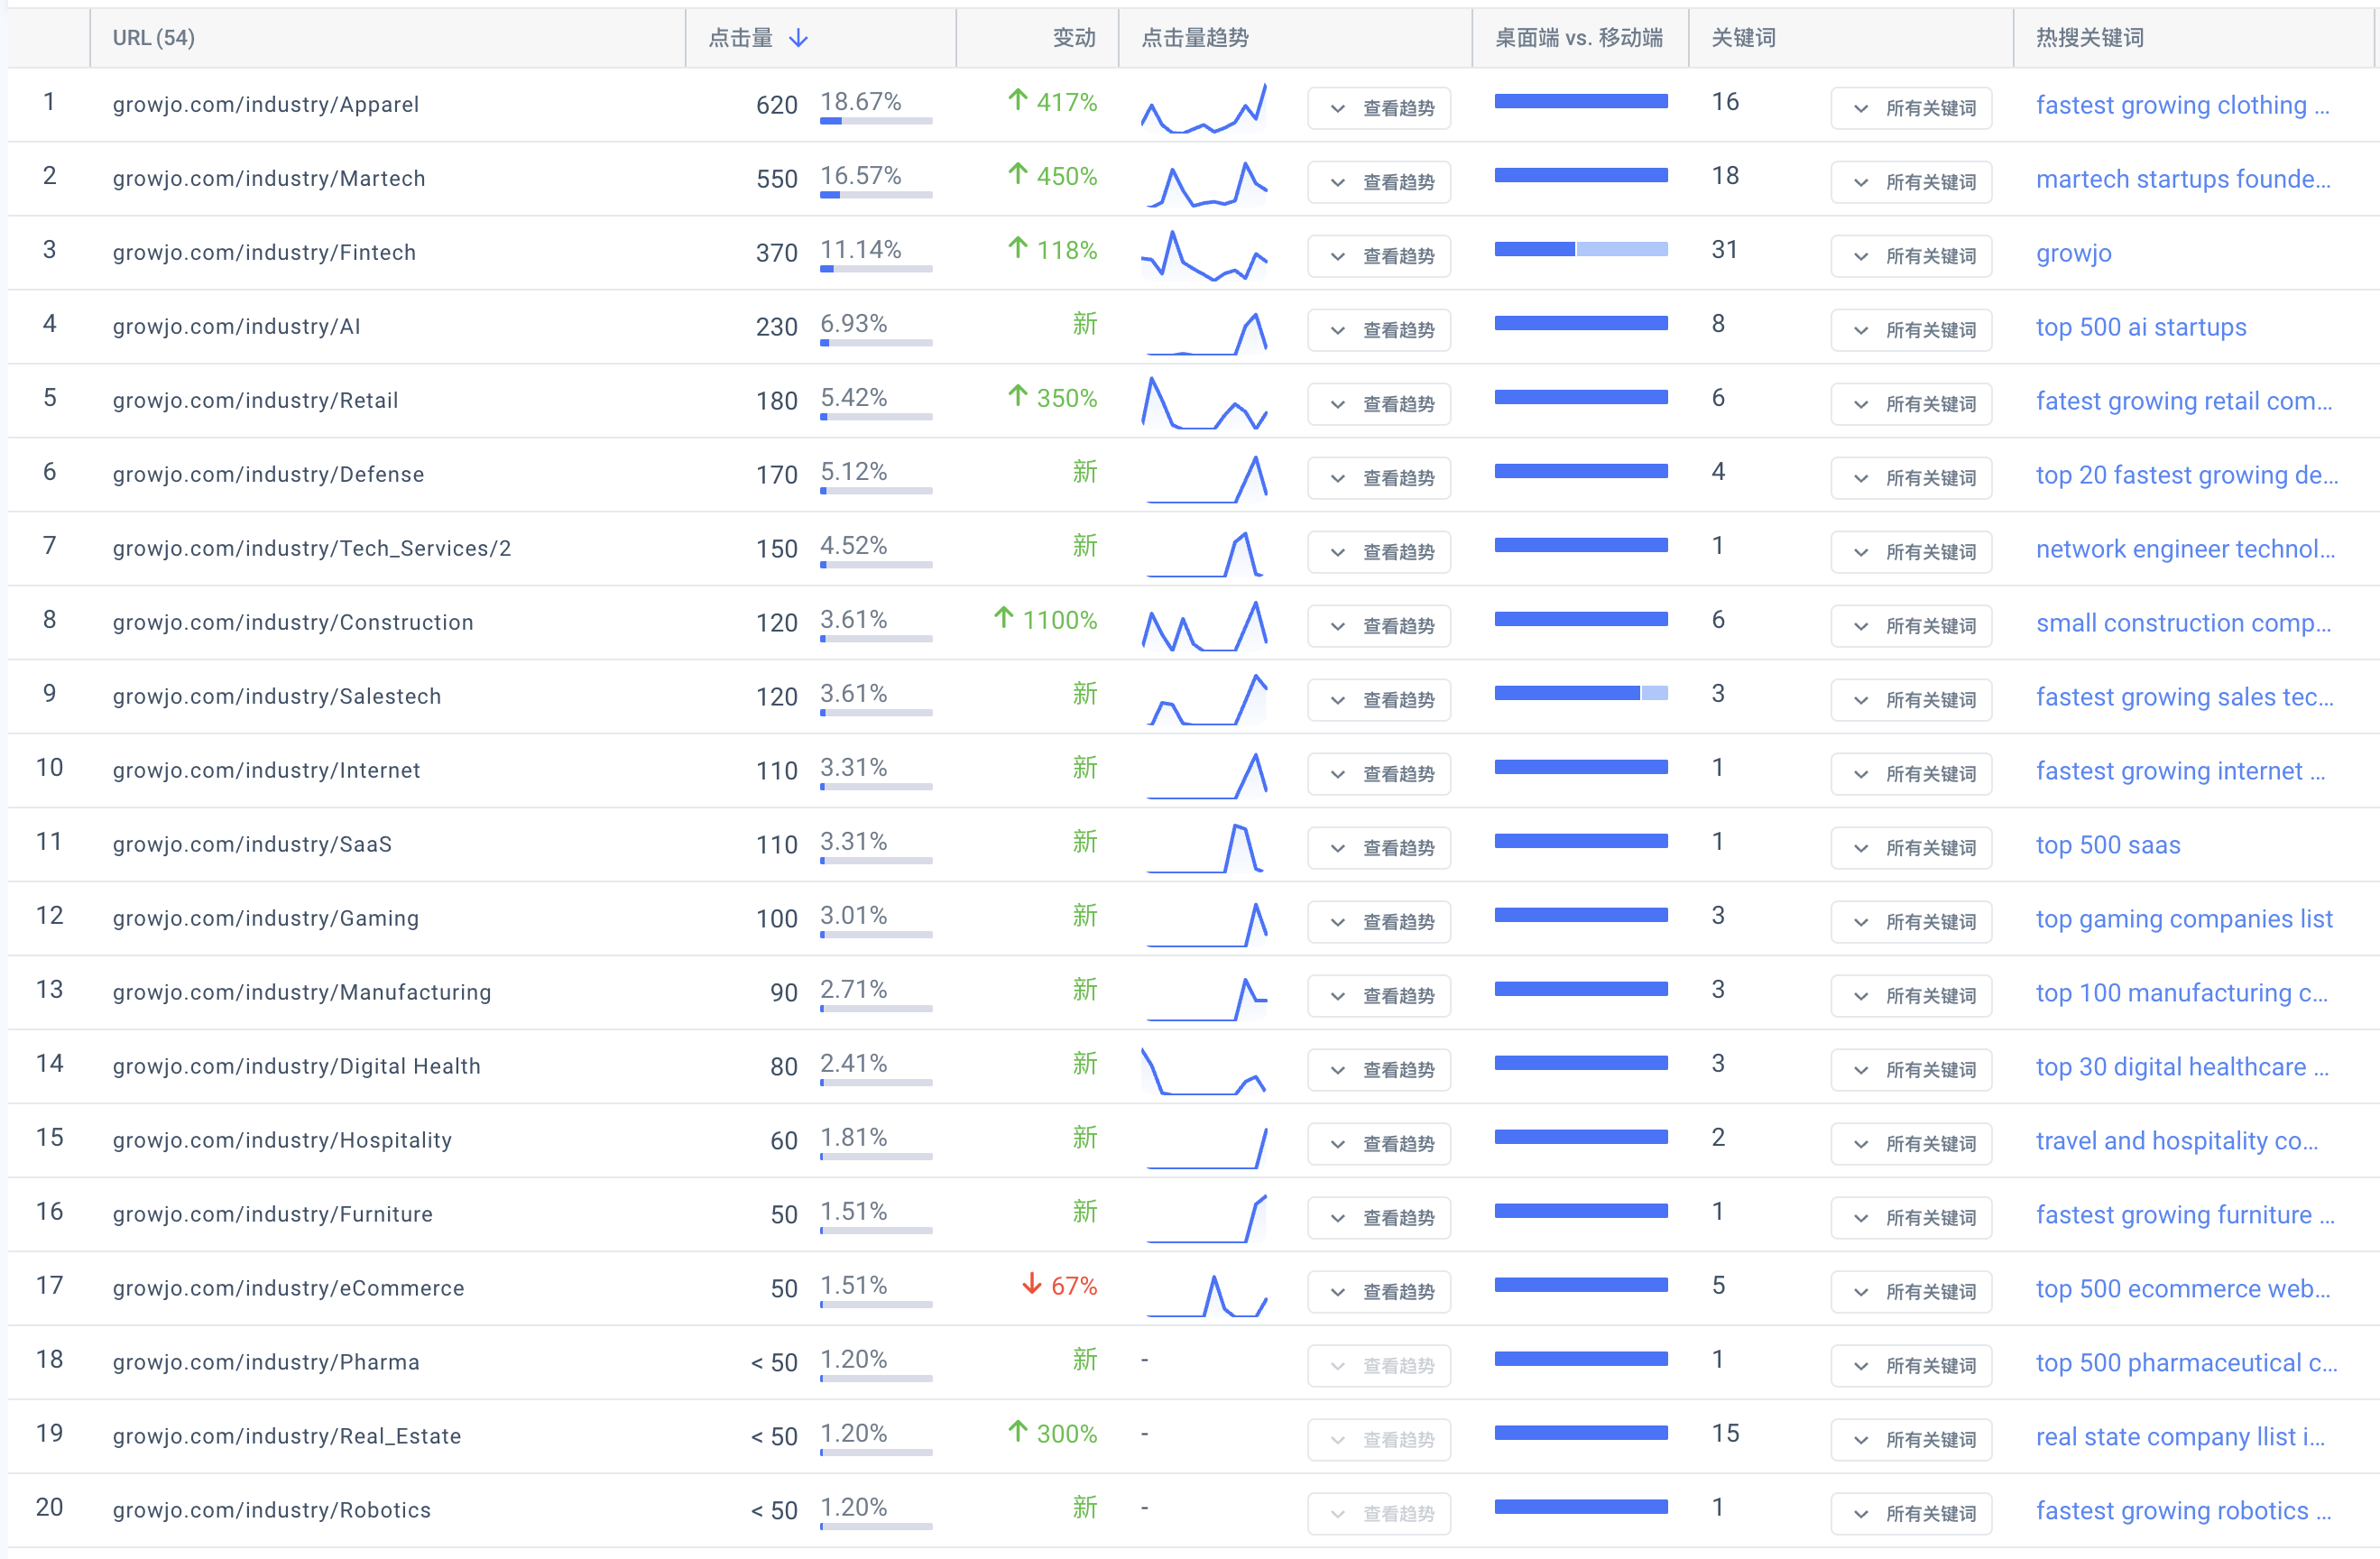Select URL growjo.com/industry/Robotics
The image size is (2380, 1559).
point(271,1510)
